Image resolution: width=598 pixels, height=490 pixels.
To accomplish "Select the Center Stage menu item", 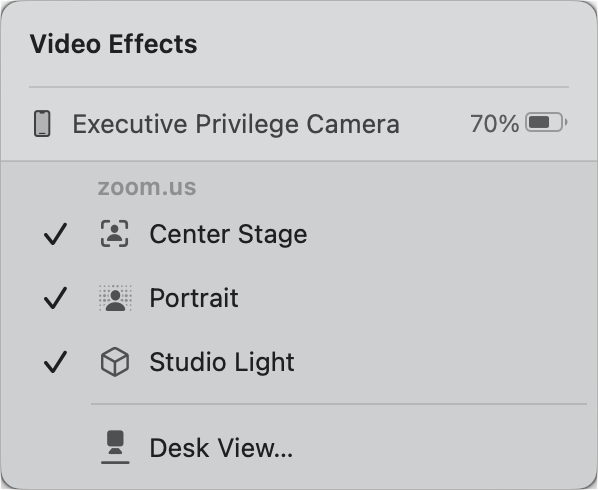I will pyautogui.click(x=299, y=234).
